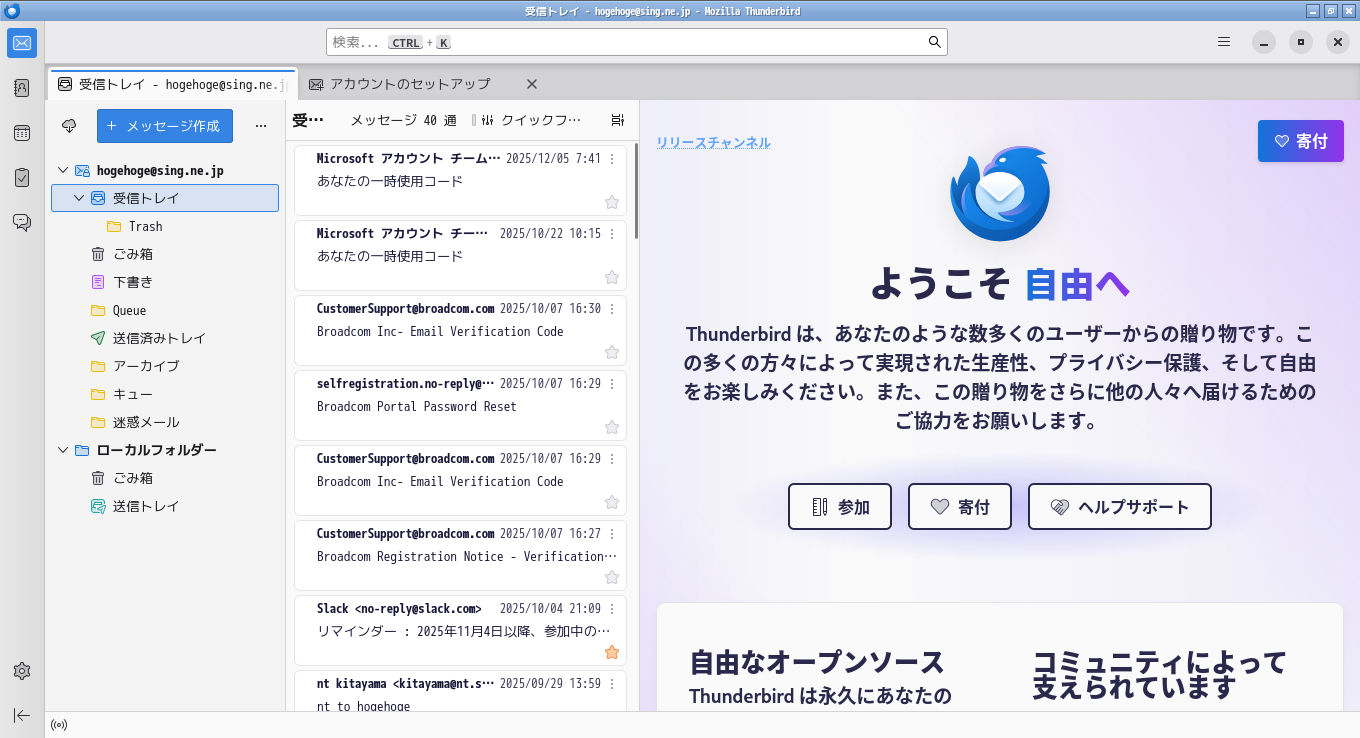This screenshot has height=738, width=1360.
Task: Open menu for 2025/10/22 Microsoft message
Action: [x=613, y=234]
